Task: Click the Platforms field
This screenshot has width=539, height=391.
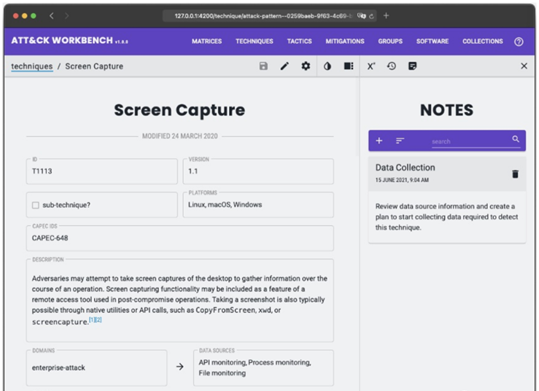Action: (258, 205)
